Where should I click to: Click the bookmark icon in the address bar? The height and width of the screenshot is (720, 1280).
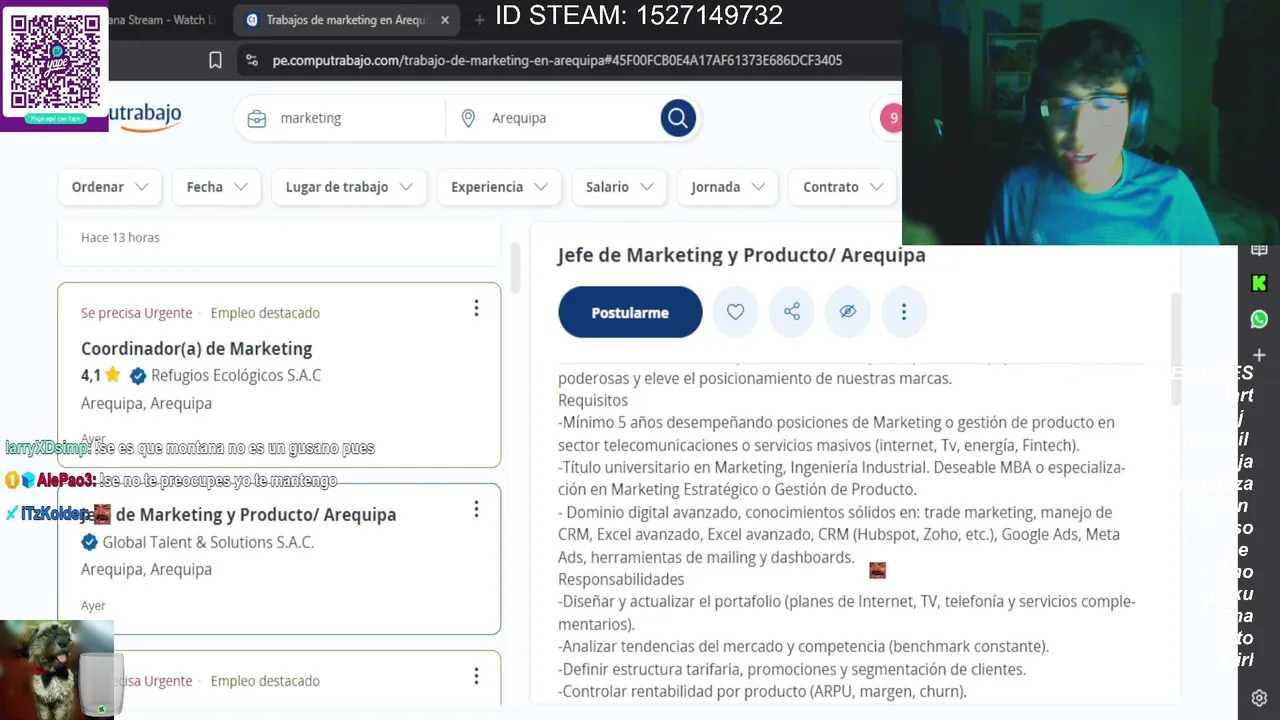[x=215, y=60]
